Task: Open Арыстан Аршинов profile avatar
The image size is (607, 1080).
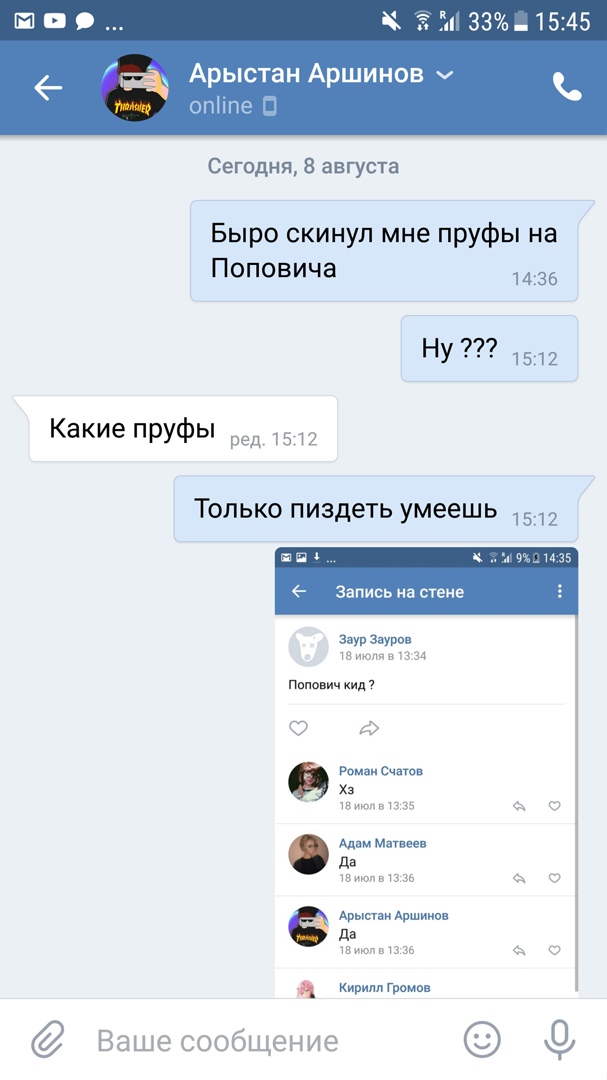Action: [135, 87]
